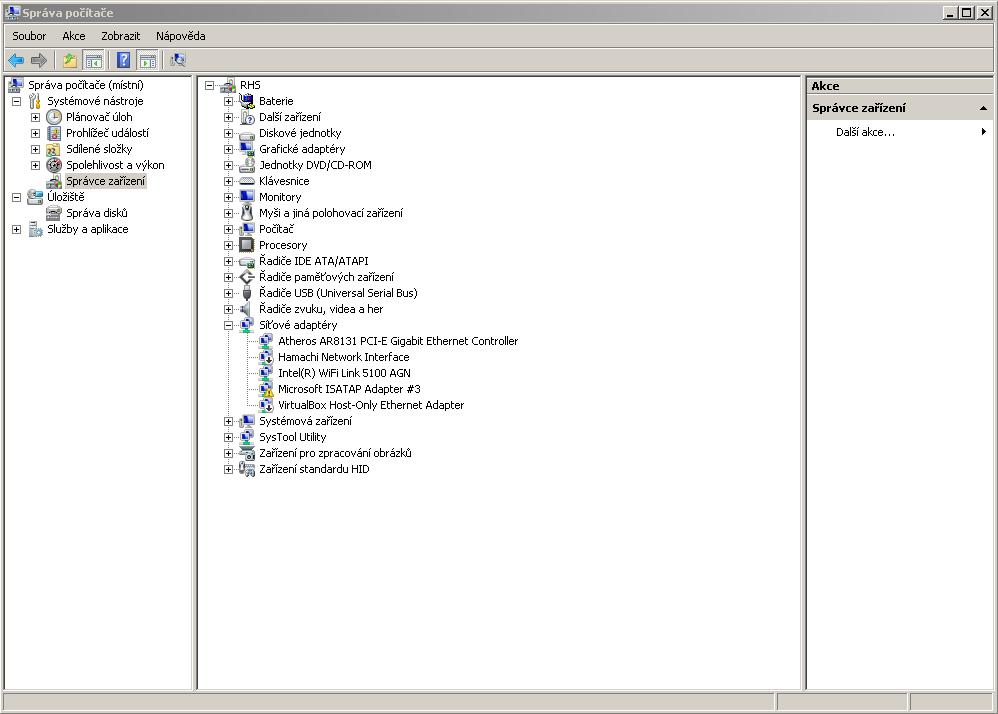
Task: Expand Služby a aplikace in left tree
Action: [16, 229]
